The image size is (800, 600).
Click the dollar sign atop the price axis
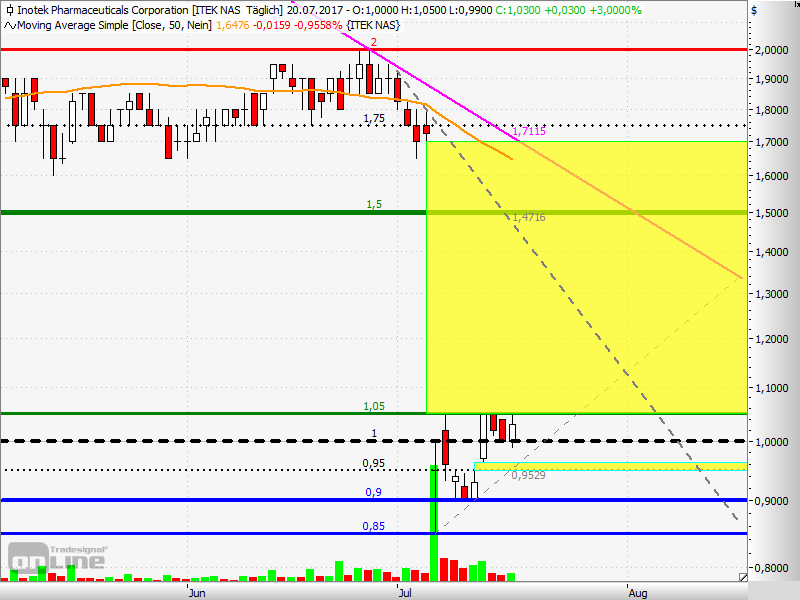click(755, 9)
